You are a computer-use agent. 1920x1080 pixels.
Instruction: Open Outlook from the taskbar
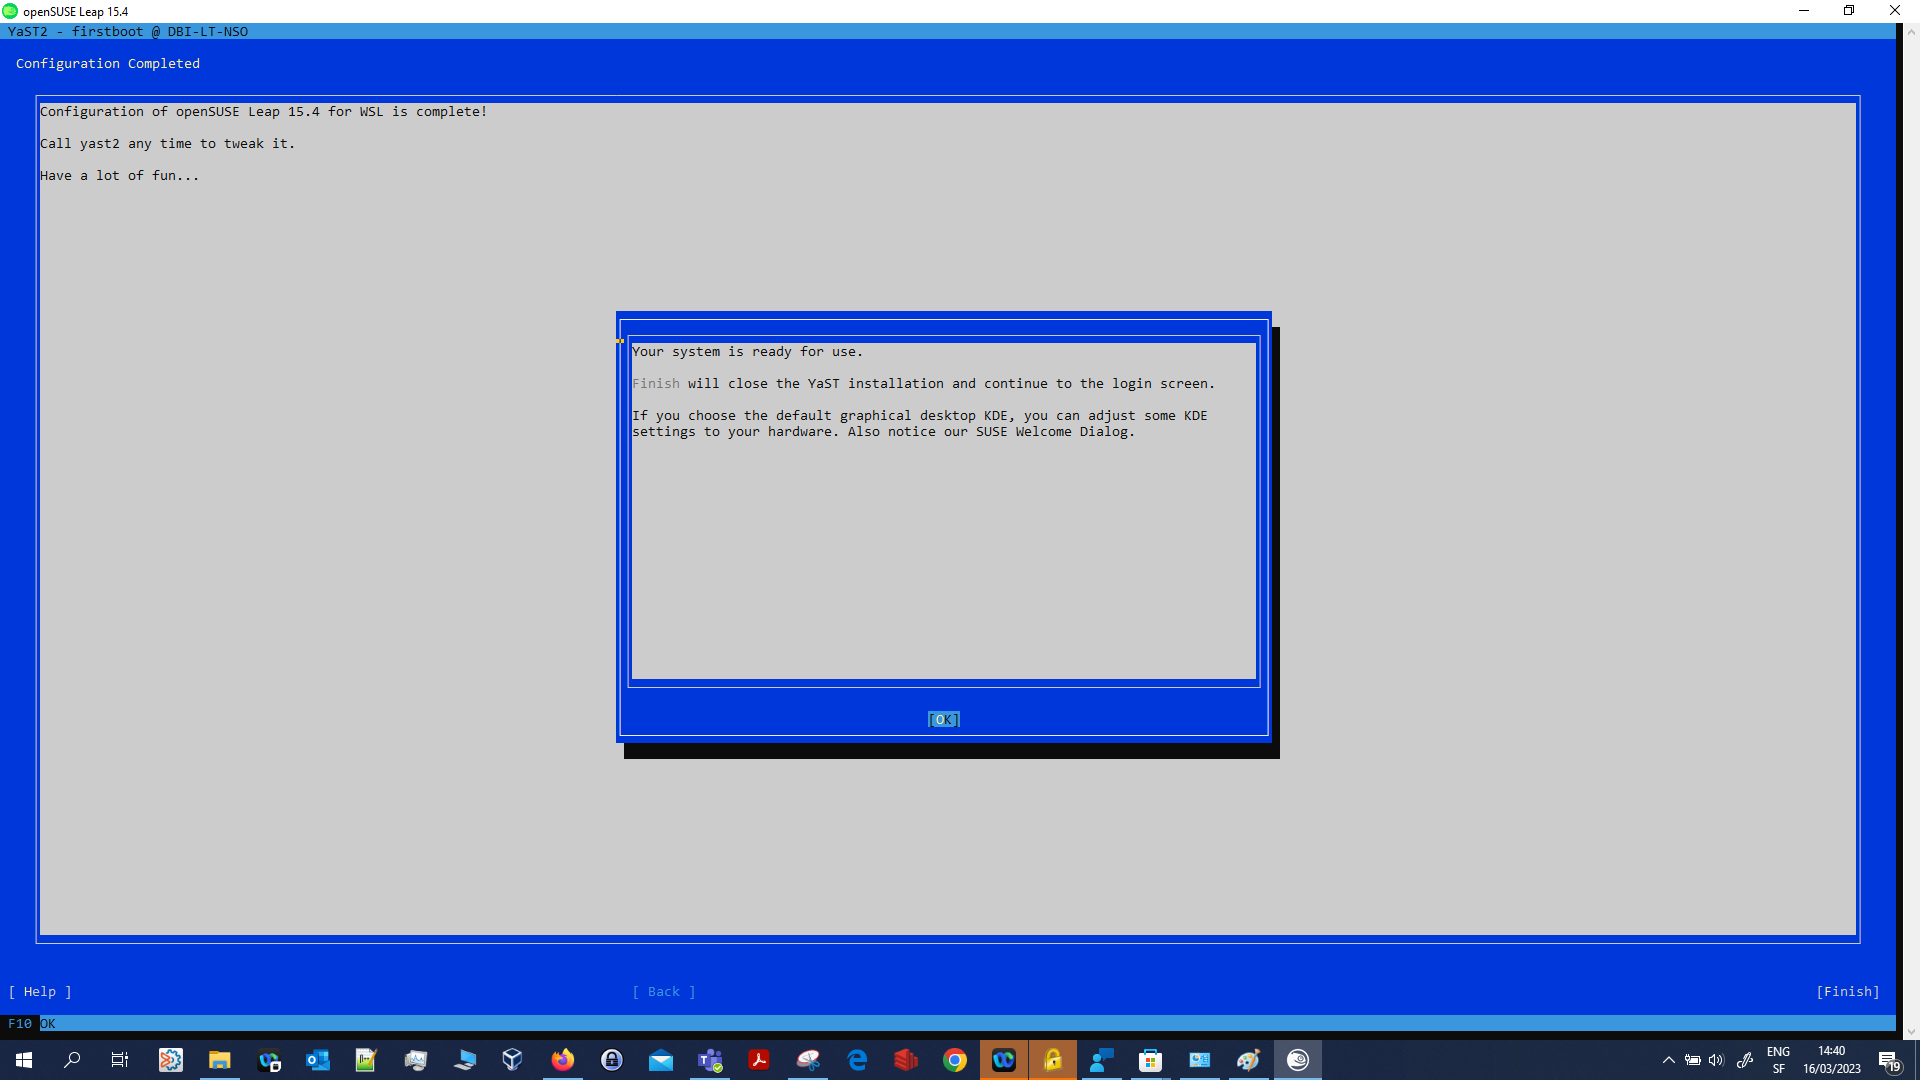pos(317,1060)
